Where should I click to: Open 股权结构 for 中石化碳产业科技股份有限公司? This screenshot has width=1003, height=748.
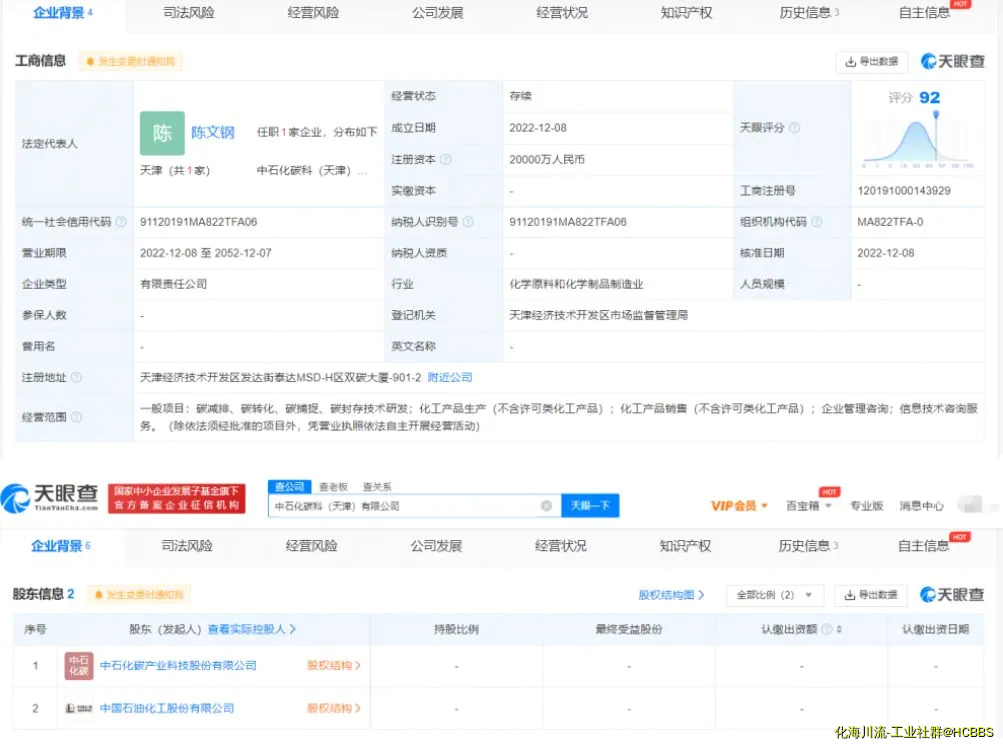tap(333, 665)
